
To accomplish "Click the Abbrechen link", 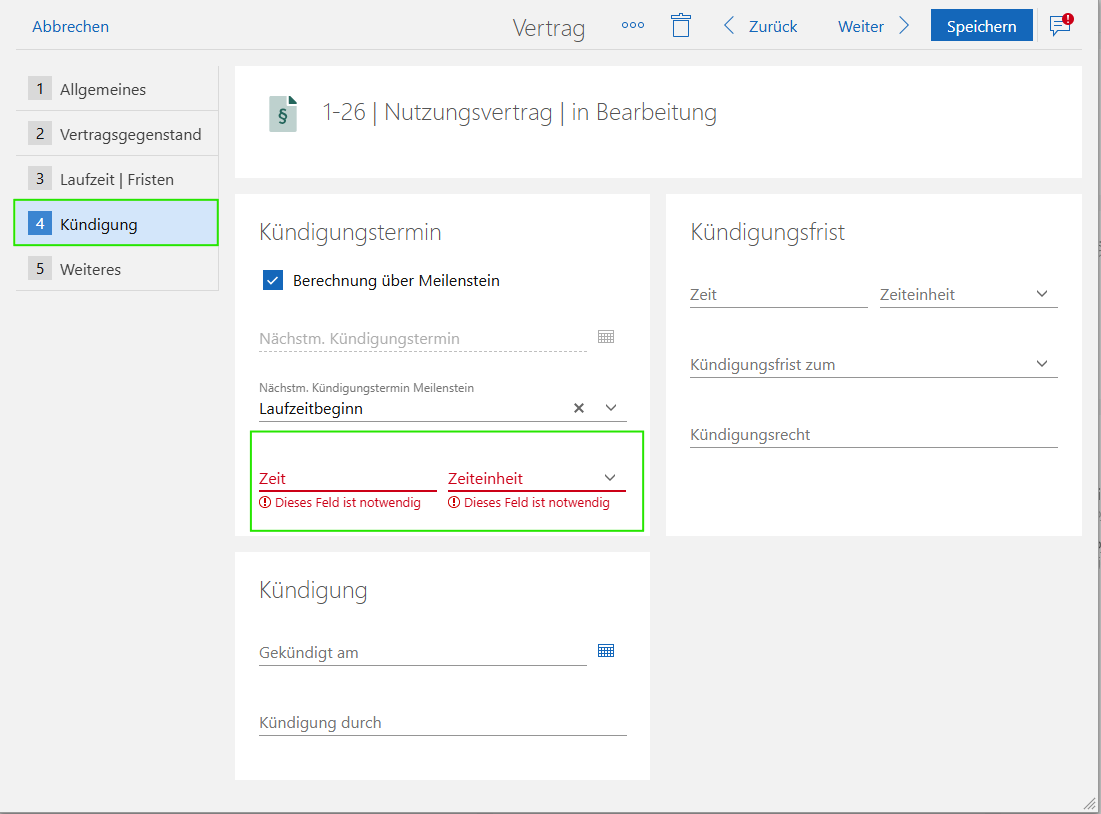I will click(70, 26).
